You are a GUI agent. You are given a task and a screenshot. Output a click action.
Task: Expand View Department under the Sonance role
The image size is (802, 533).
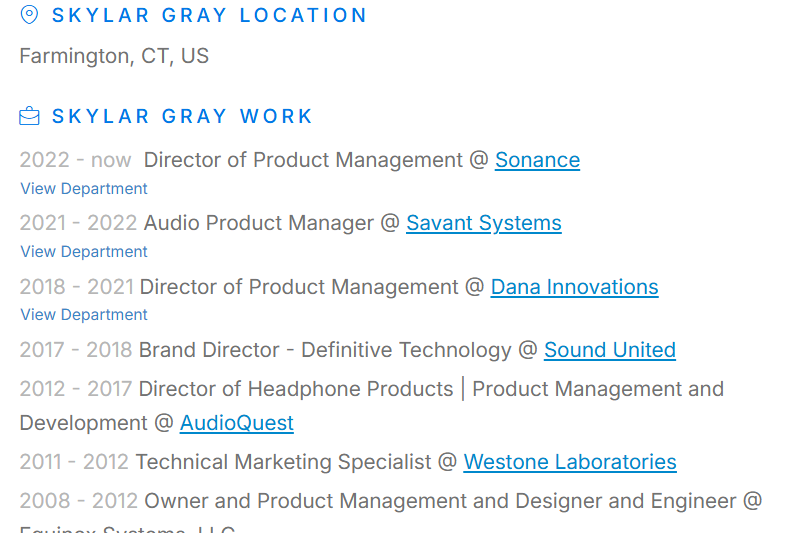click(84, 189)
